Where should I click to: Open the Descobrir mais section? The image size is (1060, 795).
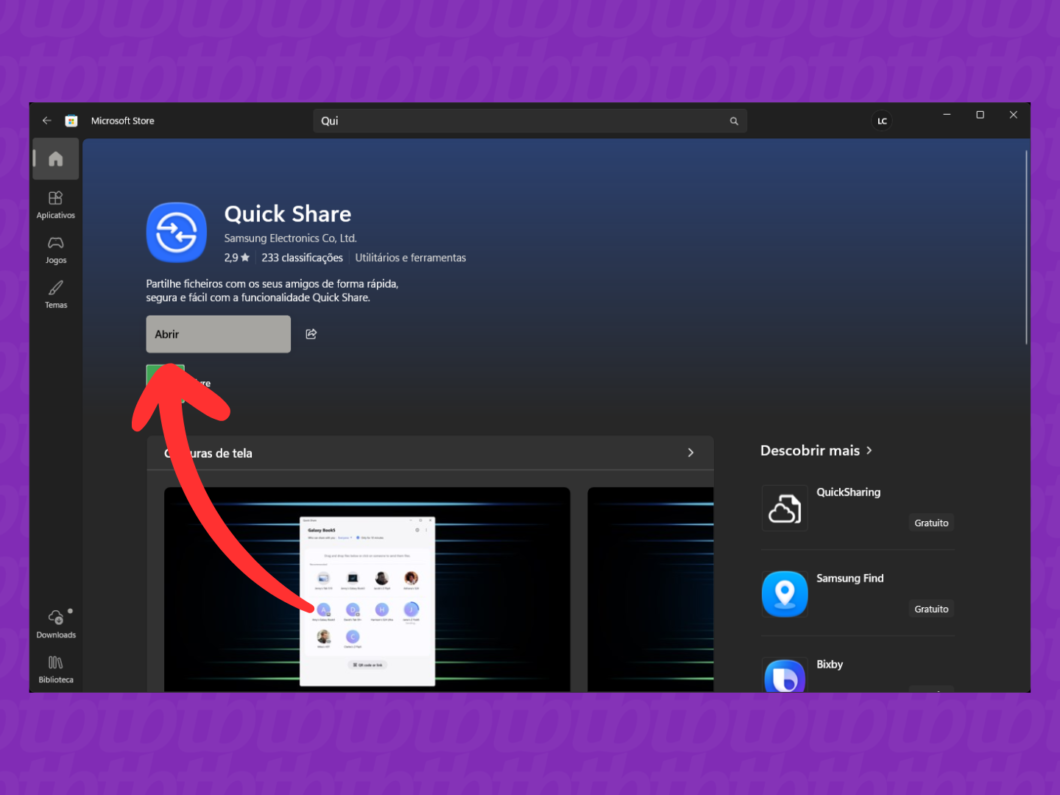(x=816, y=450)
